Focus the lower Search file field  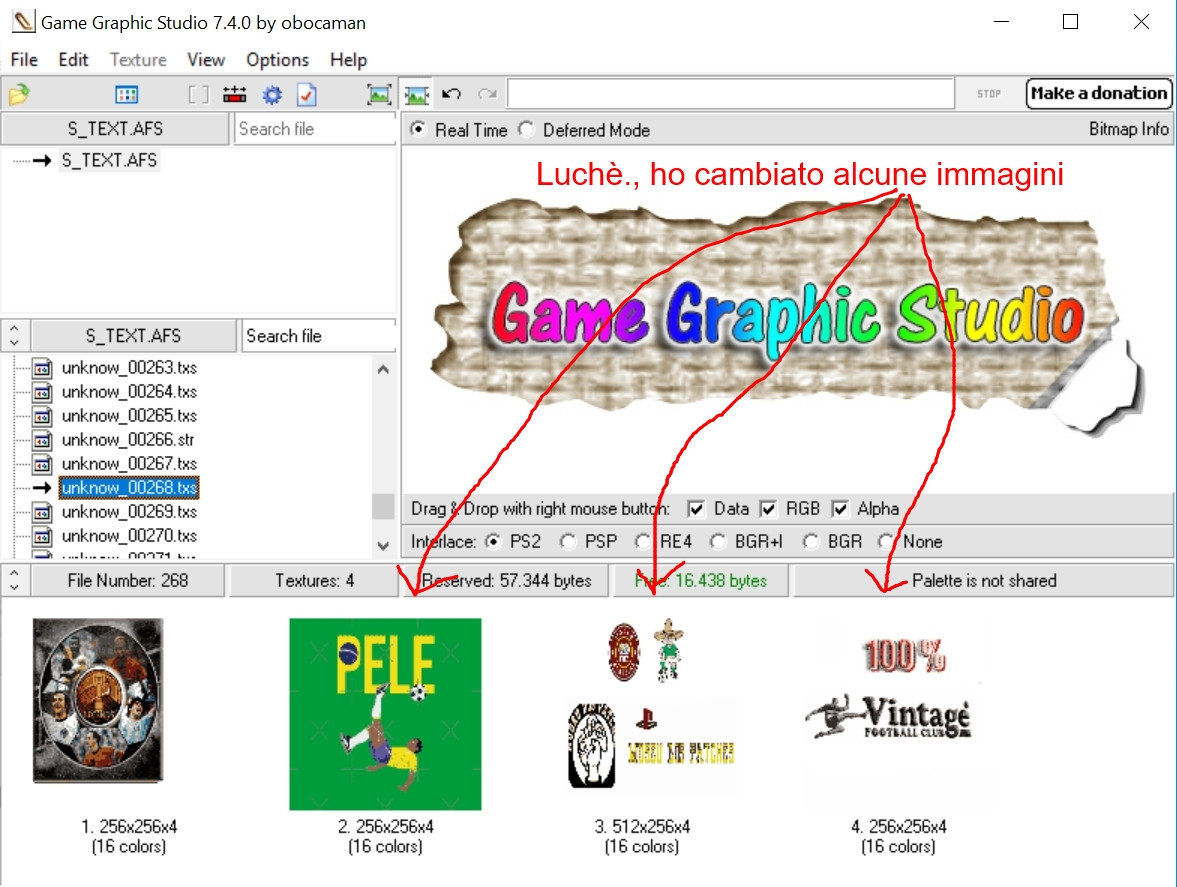[318, 335]
